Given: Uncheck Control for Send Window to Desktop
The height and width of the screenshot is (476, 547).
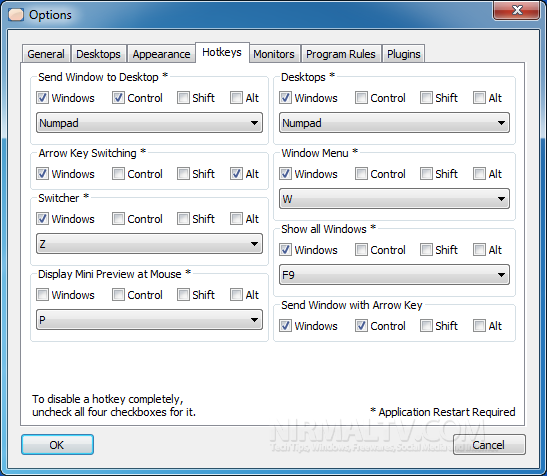Looking at the screenshot, I should (118, 98).
